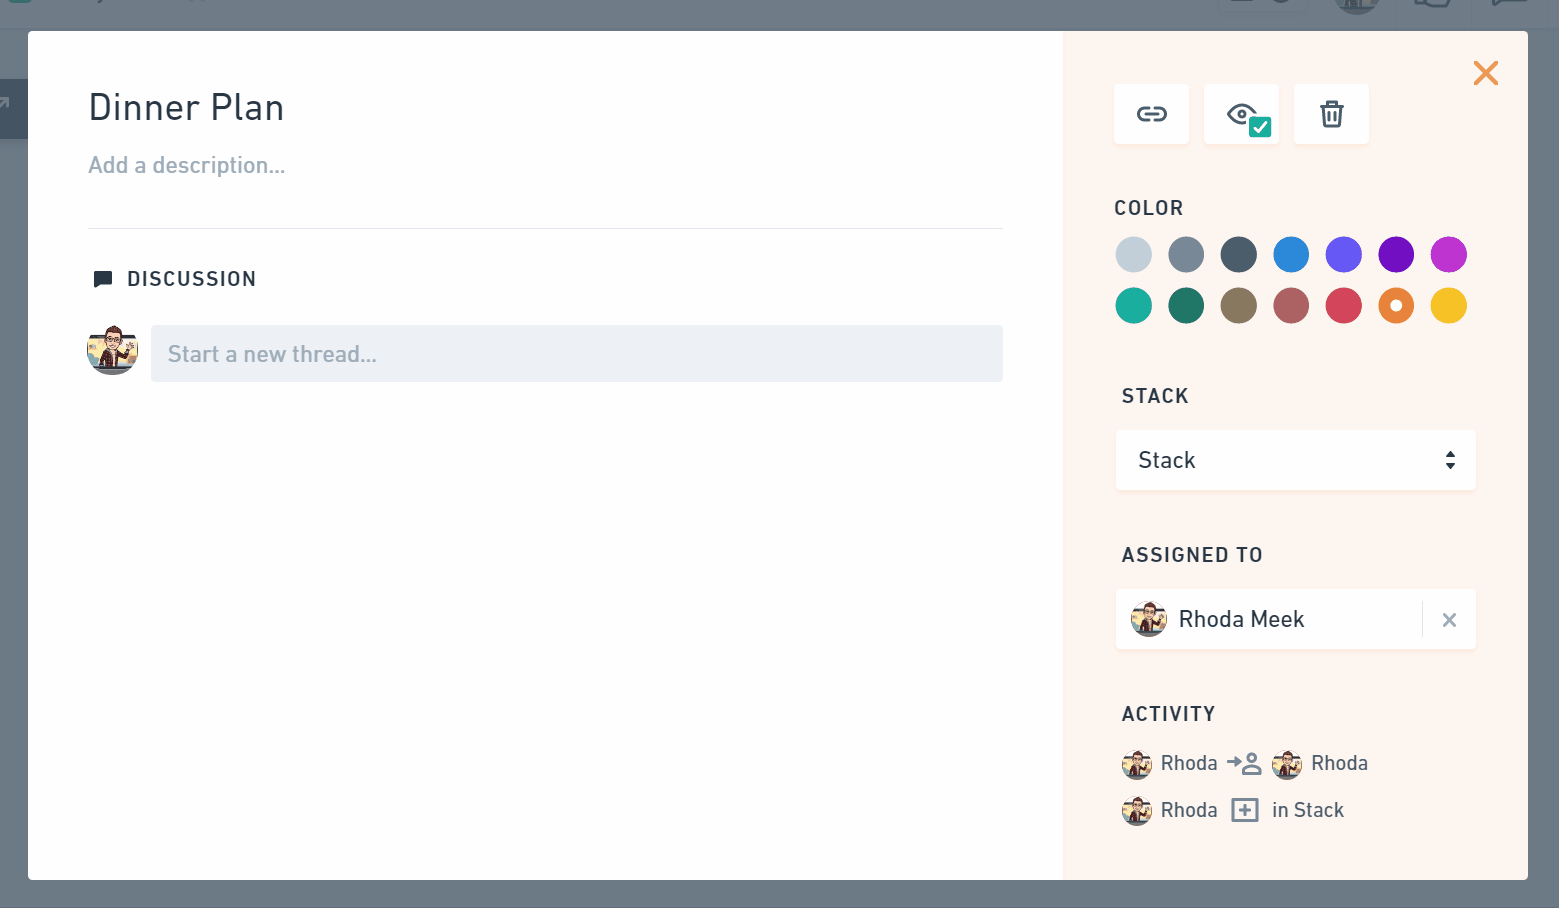This screenshot has height=908, width=1559.
Task: Click the trash delete icon
Action: tap(1331, 114)
